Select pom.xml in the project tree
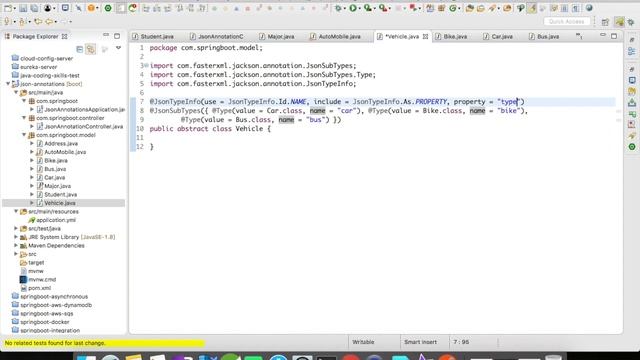This screenshot has width=640, height=360. 39,288
